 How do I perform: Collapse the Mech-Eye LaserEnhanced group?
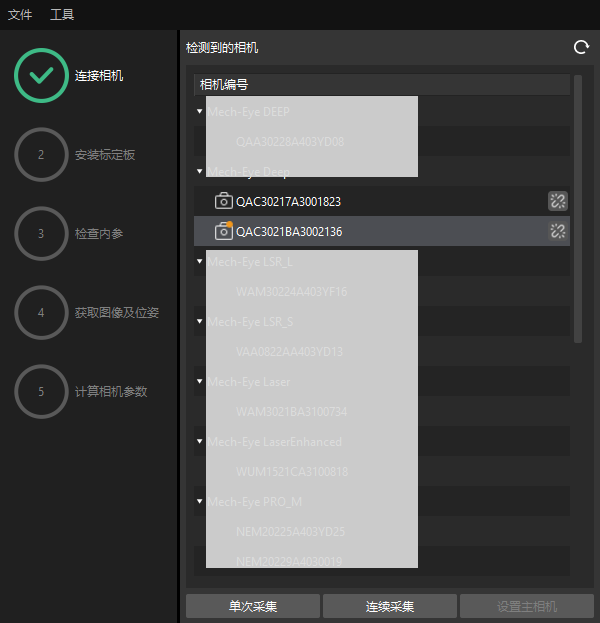199,441
